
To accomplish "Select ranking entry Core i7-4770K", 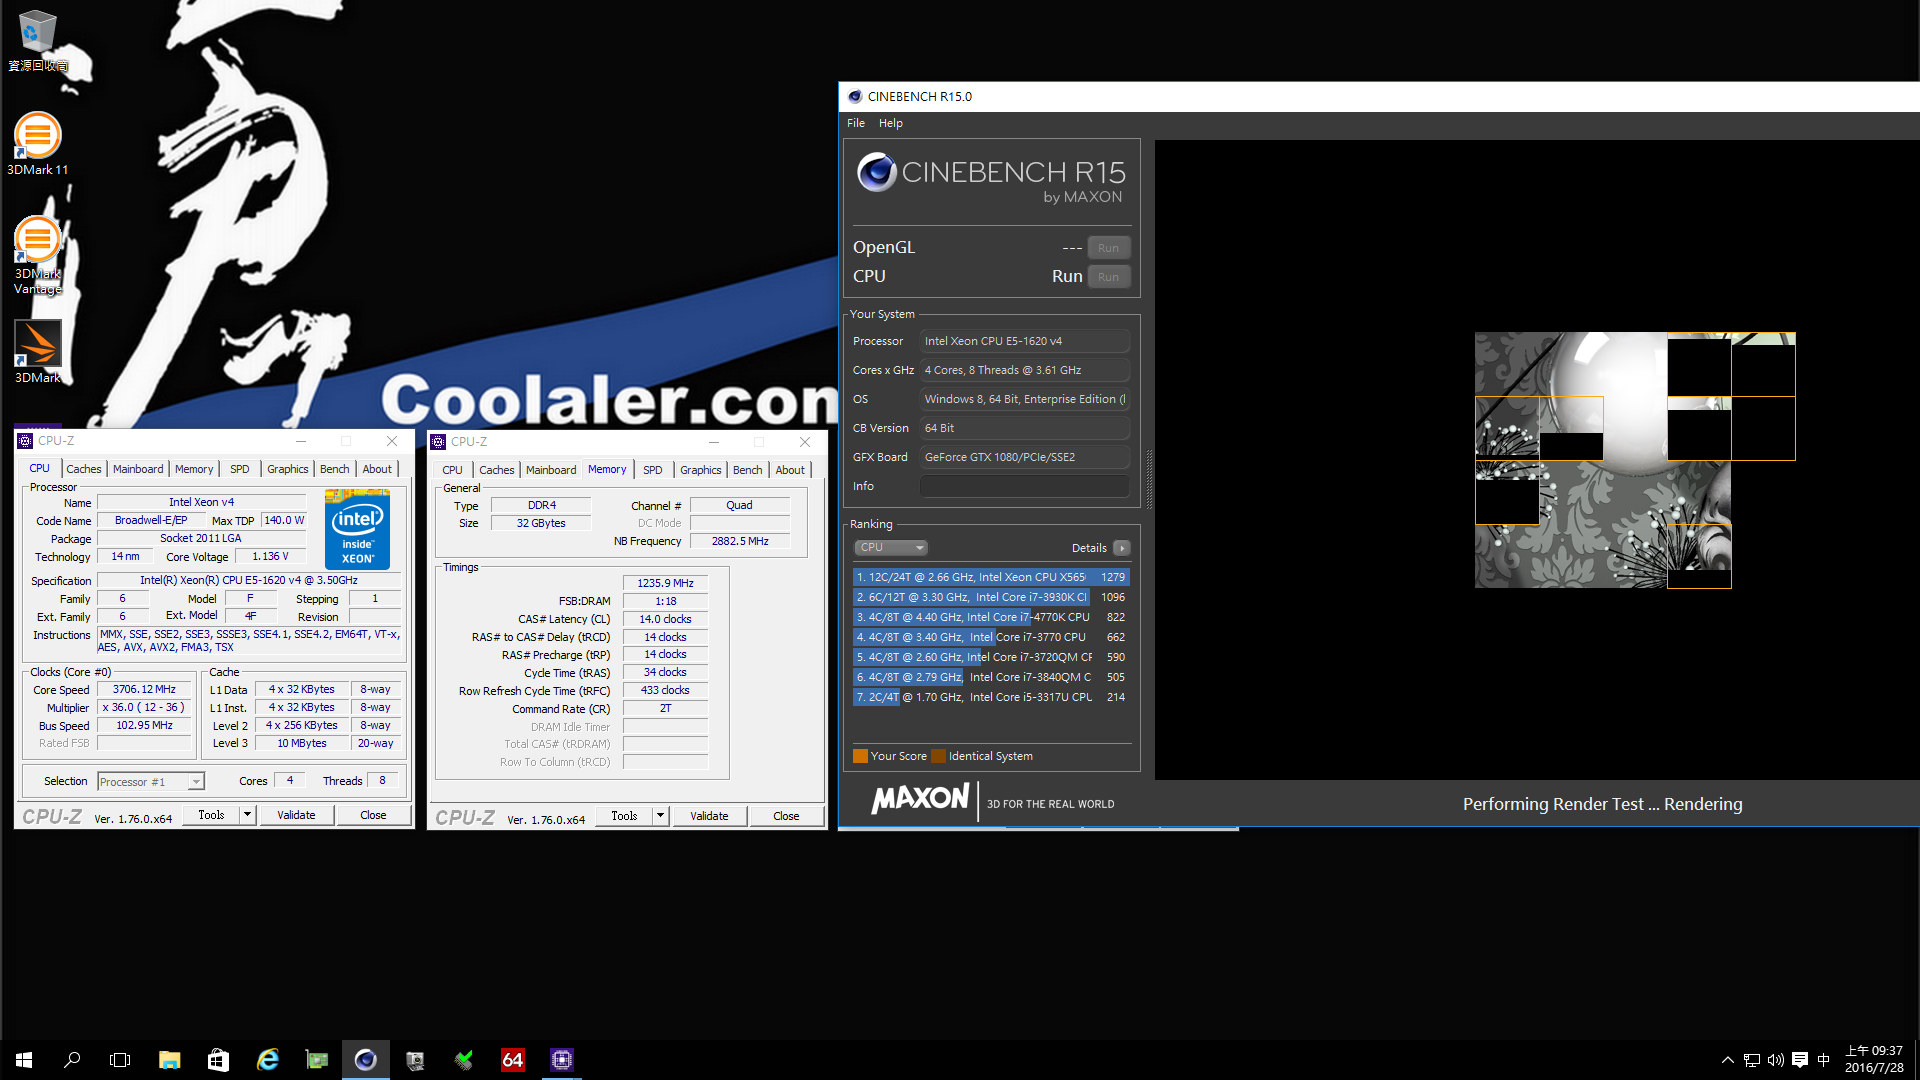I will pos(991,617).
